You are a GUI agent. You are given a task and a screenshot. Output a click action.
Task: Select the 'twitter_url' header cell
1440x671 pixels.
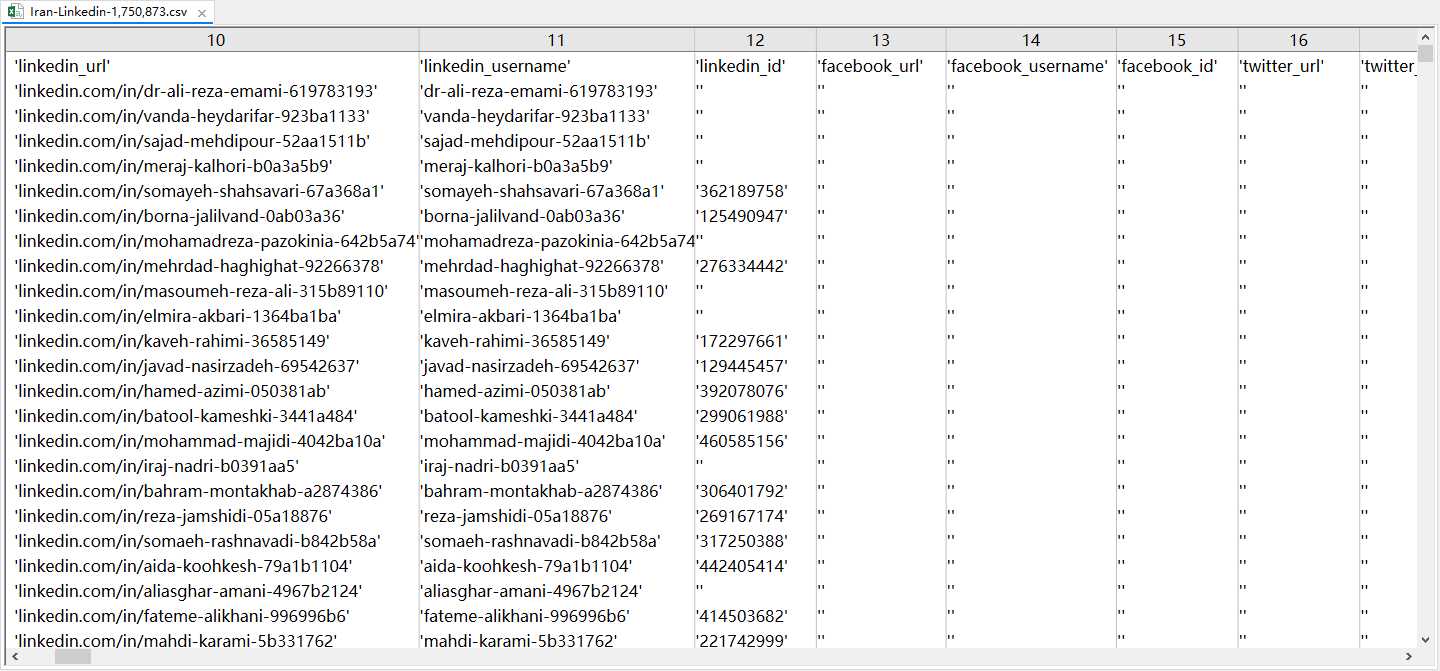coord(1282,66)
